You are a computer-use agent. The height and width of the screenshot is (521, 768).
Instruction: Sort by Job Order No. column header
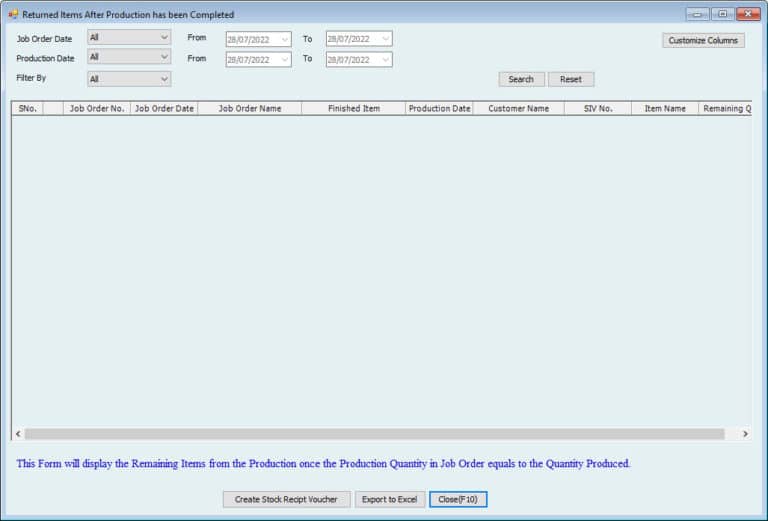pos(97,108)
